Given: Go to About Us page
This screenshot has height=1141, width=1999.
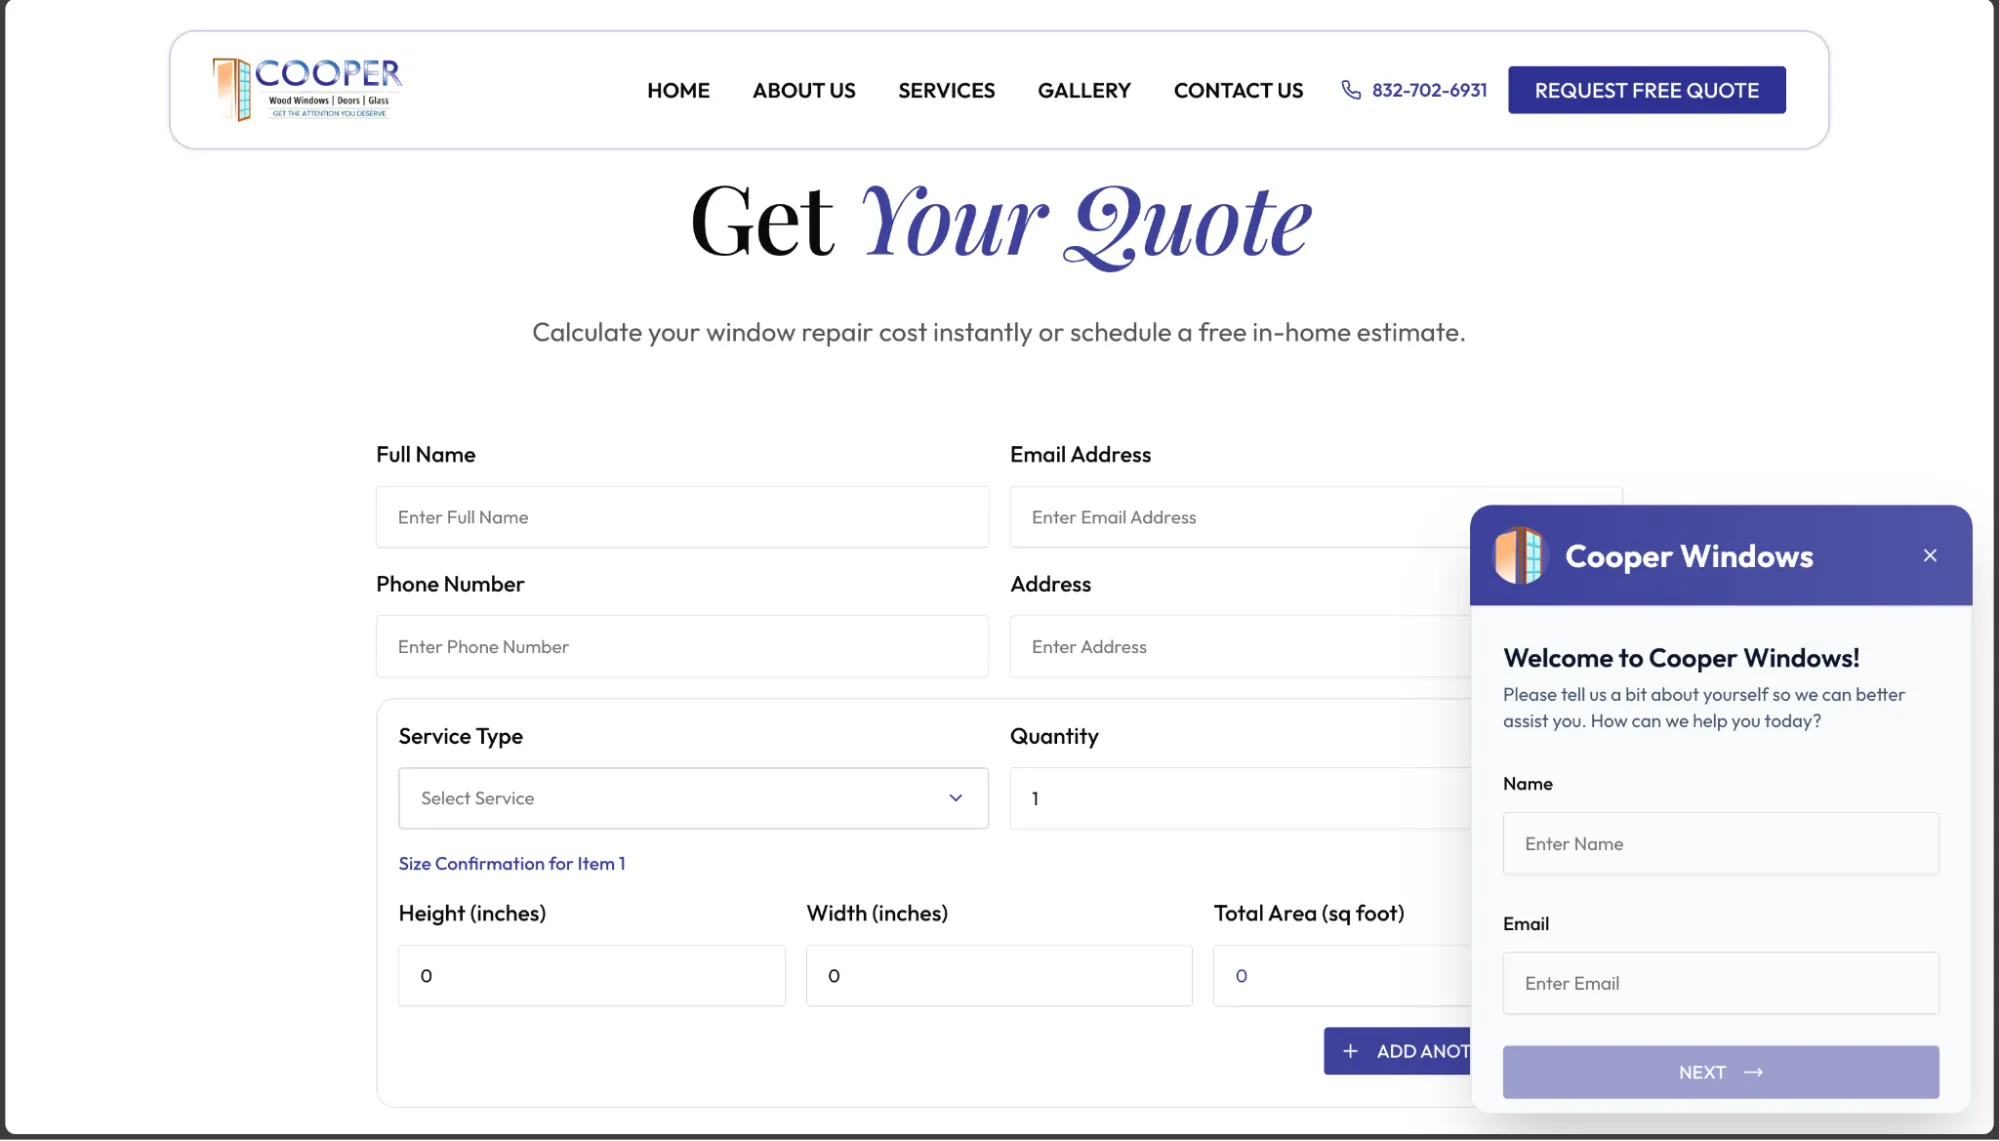Looking at the screenshot, I should (x=804, y=90).
